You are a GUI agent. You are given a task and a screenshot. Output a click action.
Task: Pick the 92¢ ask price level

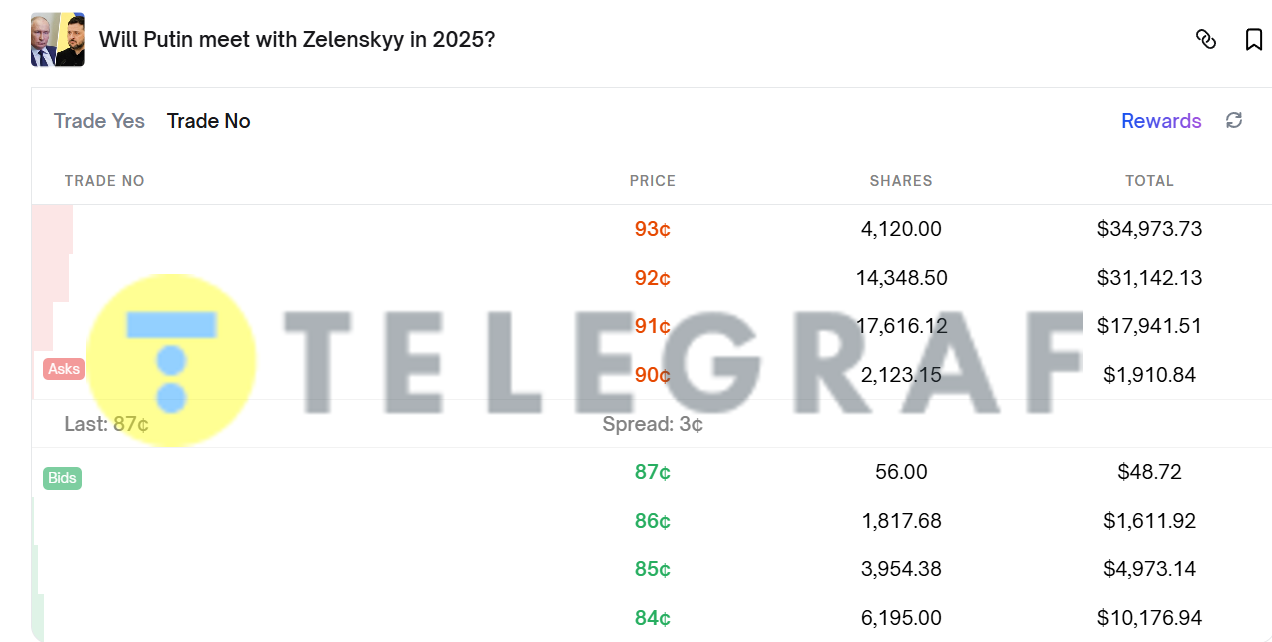pyautogui.click(x=652, y=278)
